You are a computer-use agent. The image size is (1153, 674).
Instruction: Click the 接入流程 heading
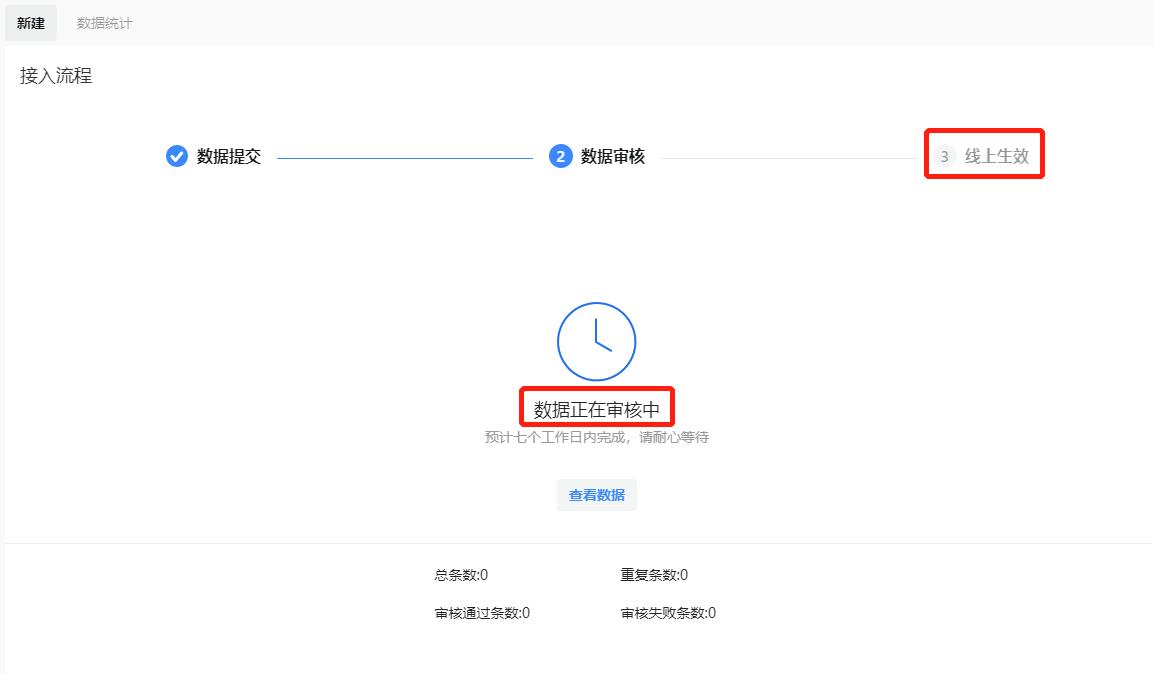click(x=56, y=76)
